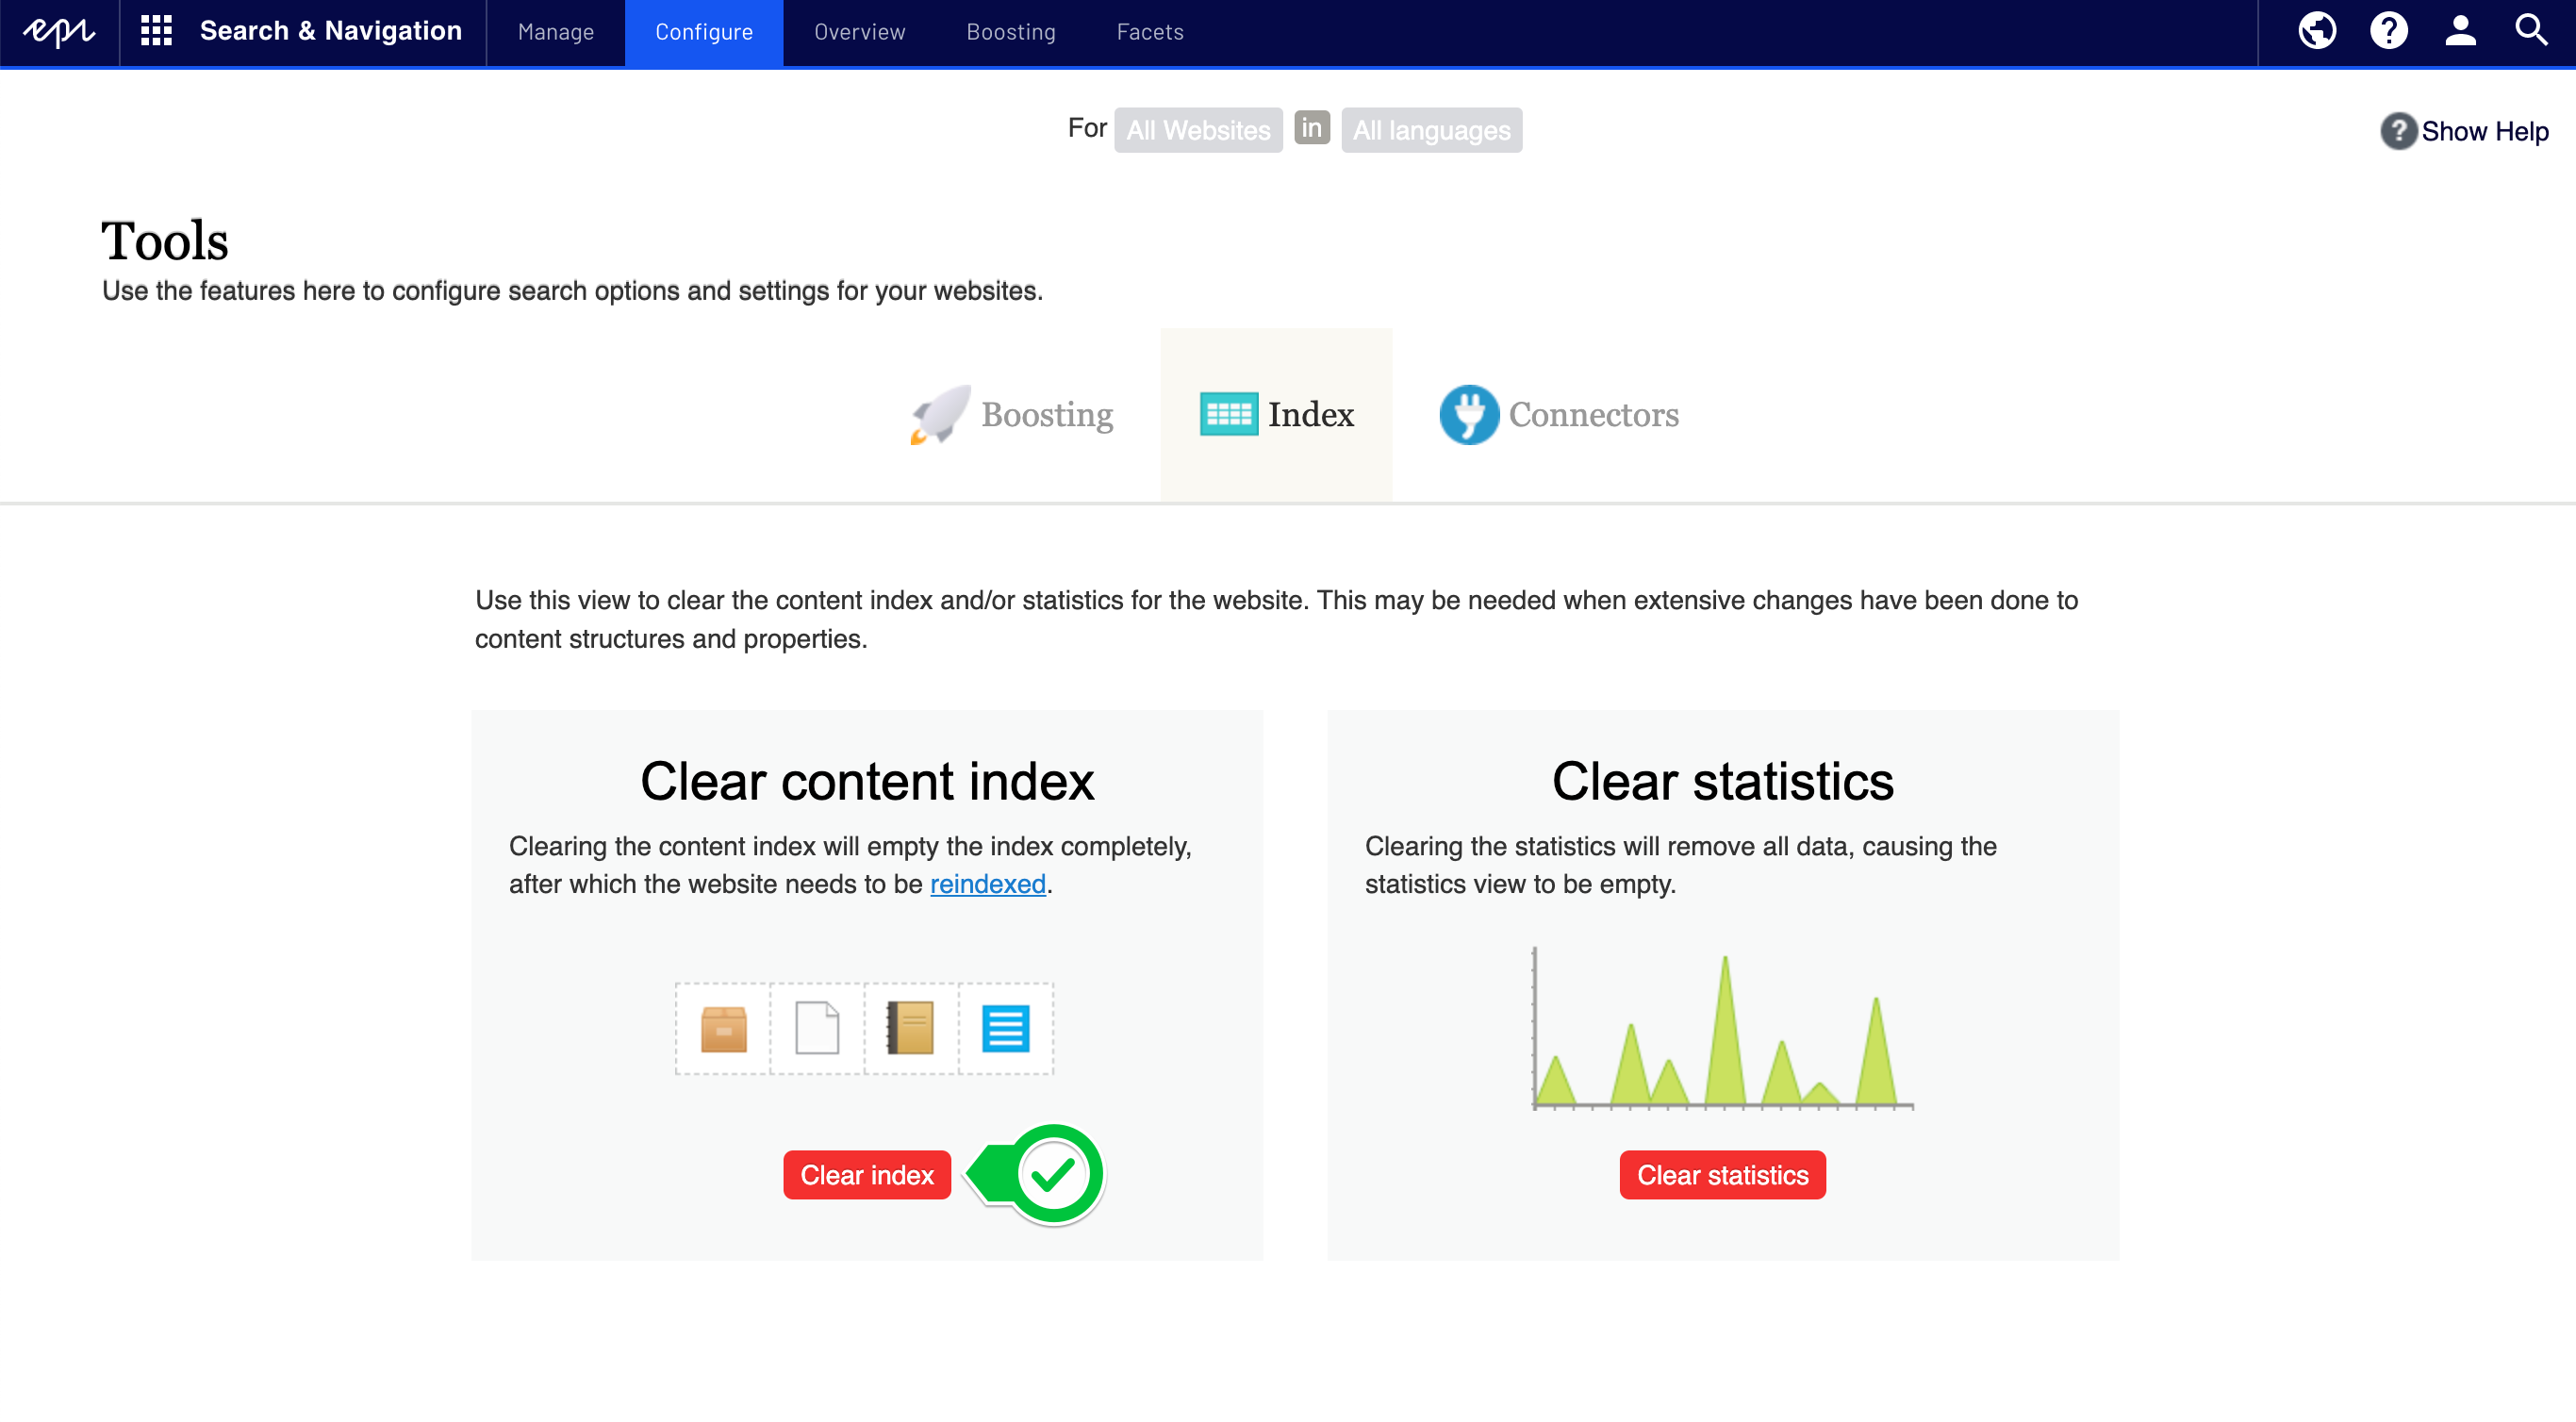This screenshot has width=2576, height=1422.
Task: Select the Index tools tab
Action: click(1276, 414)
